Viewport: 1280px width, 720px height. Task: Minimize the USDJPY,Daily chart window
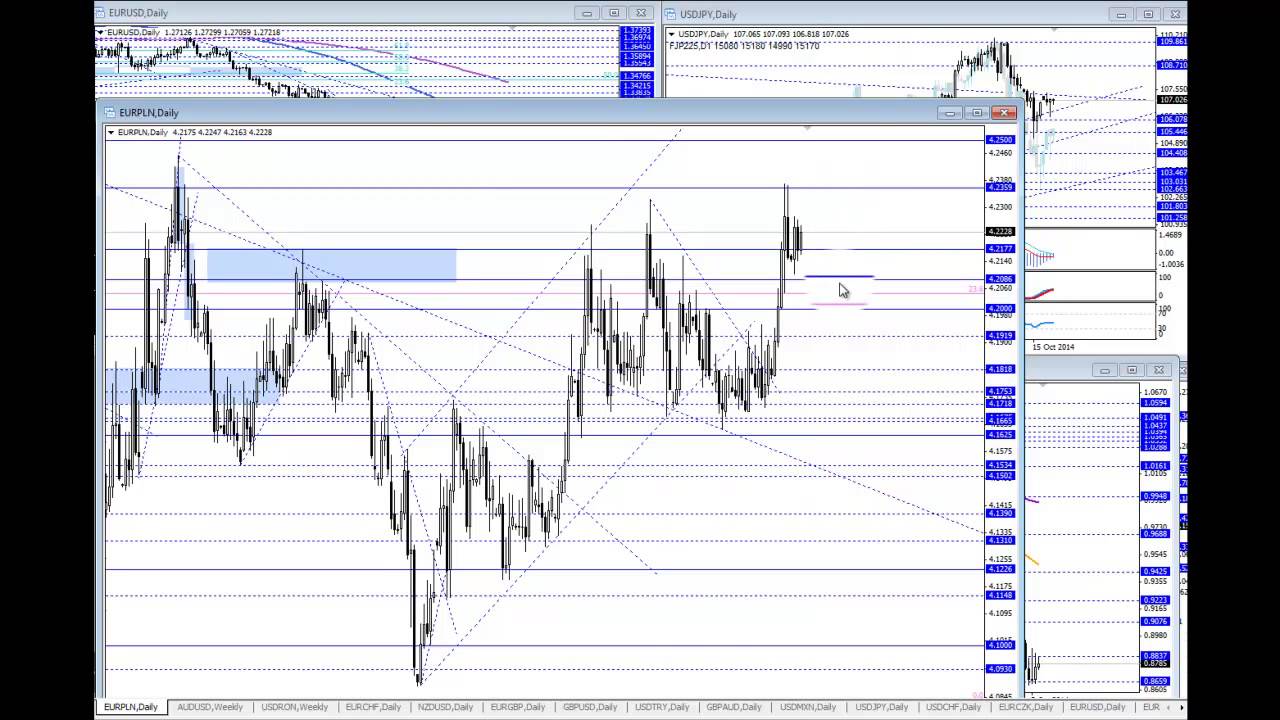[x=1121, y=14]
